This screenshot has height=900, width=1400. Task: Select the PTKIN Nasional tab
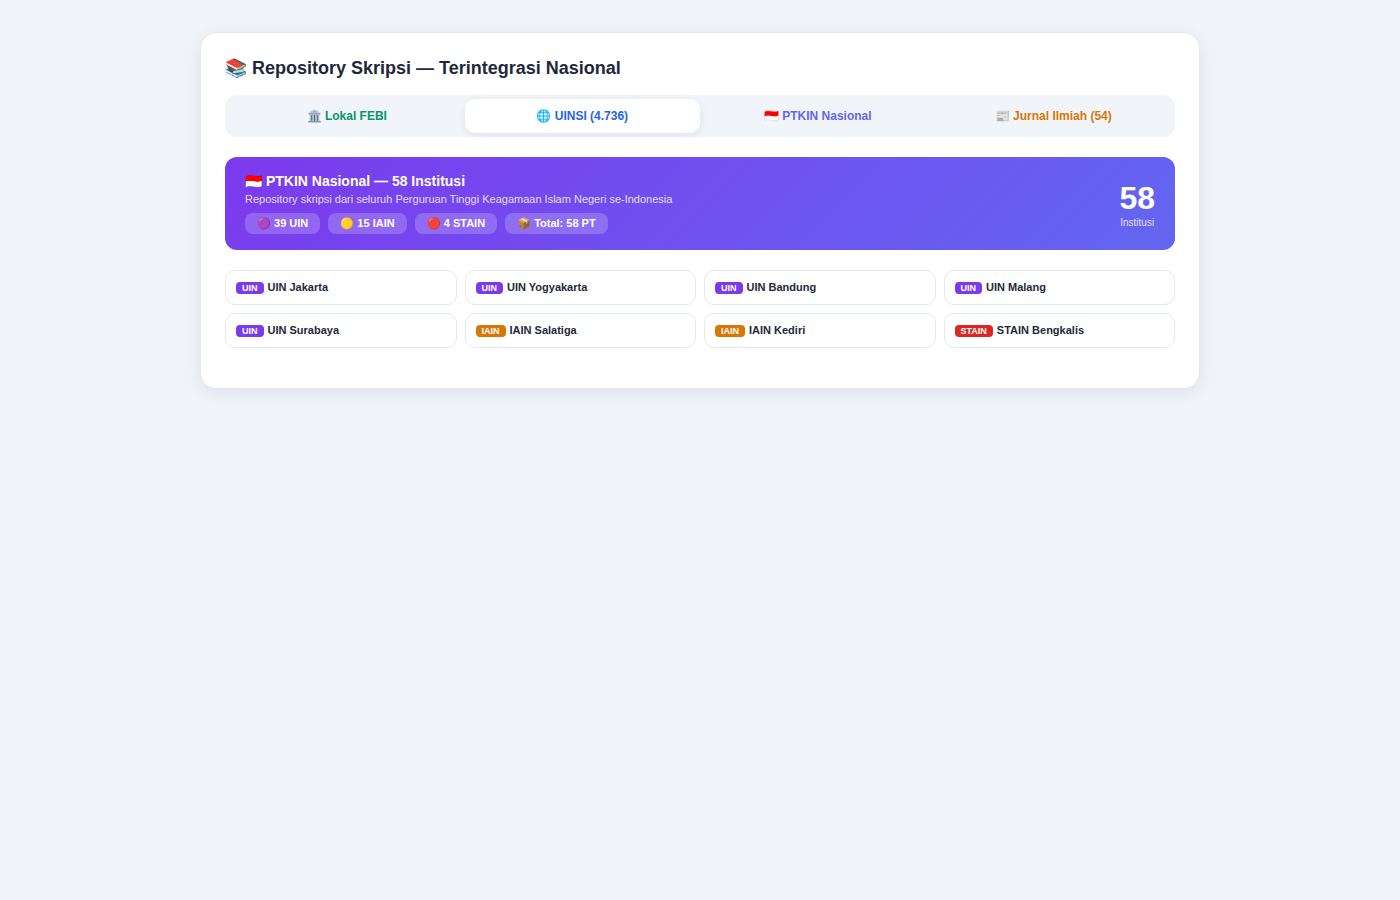pos(818,116)
